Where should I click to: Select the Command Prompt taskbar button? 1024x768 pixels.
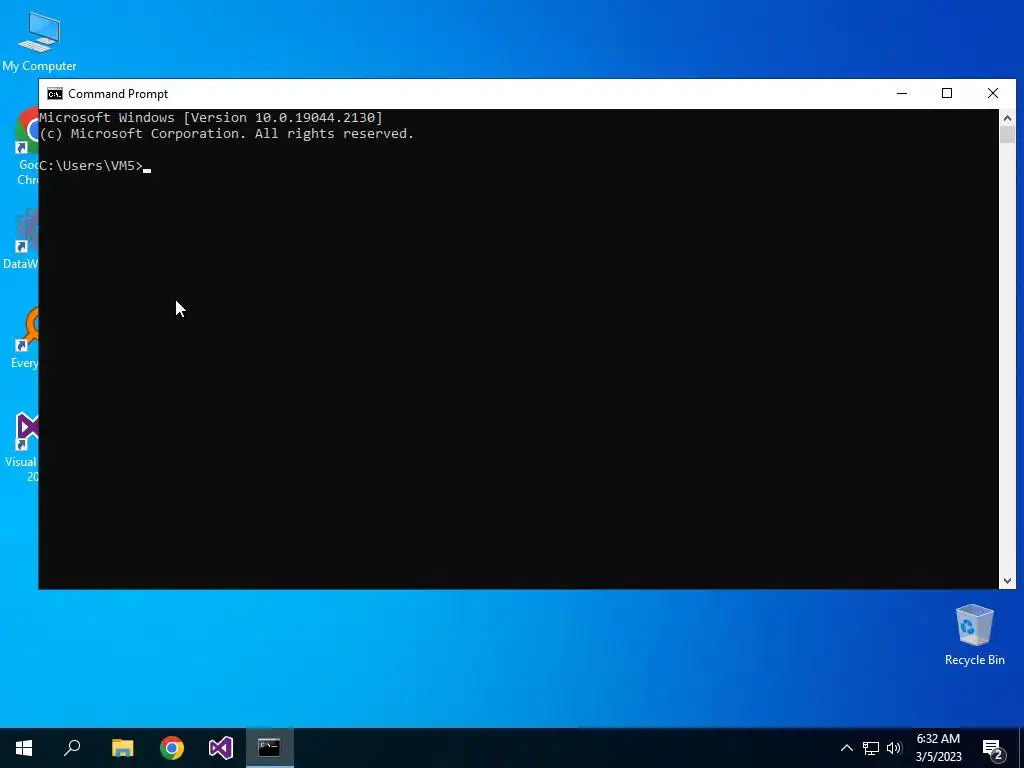point(270,748)
